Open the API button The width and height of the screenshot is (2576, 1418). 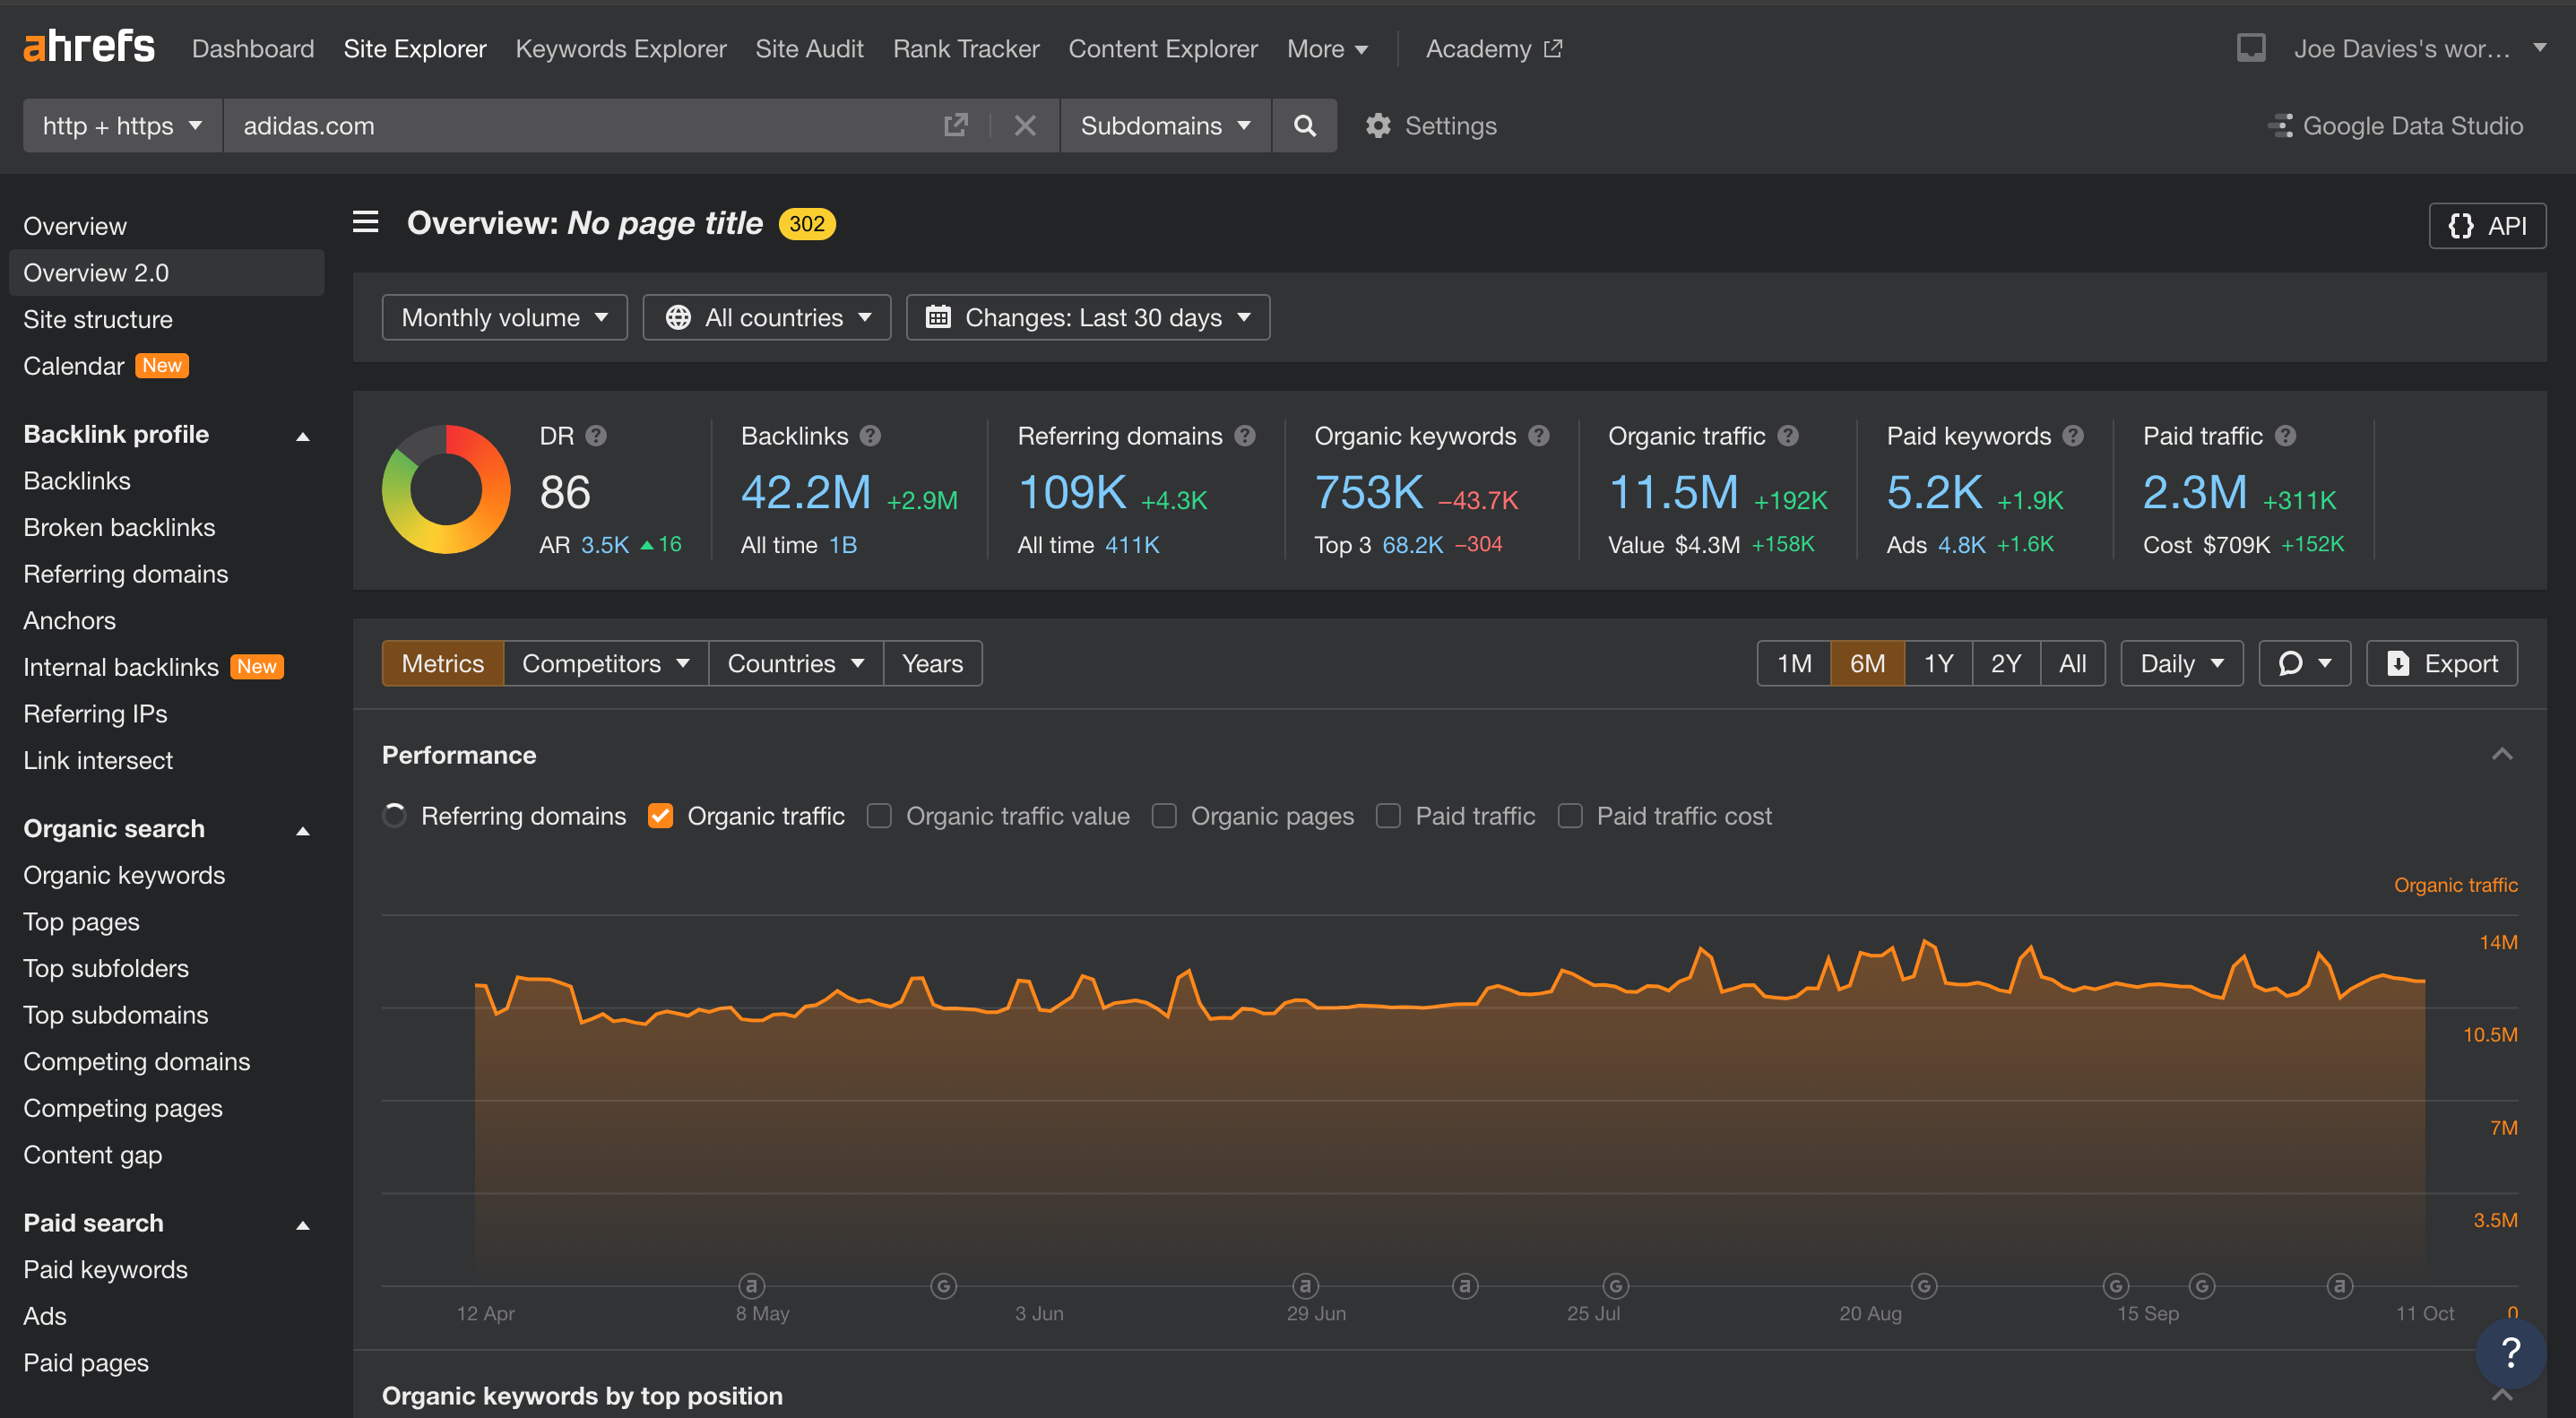[x=2487, y=225]
